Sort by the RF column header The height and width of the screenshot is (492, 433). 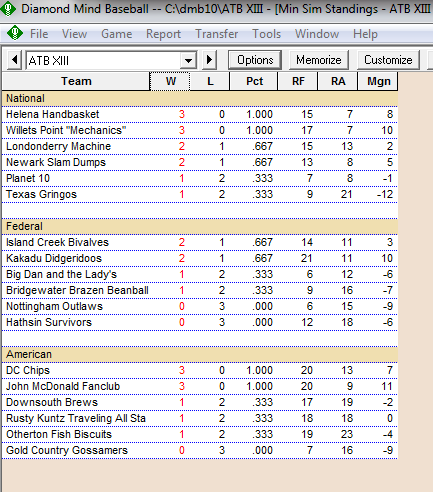(298, 81)
